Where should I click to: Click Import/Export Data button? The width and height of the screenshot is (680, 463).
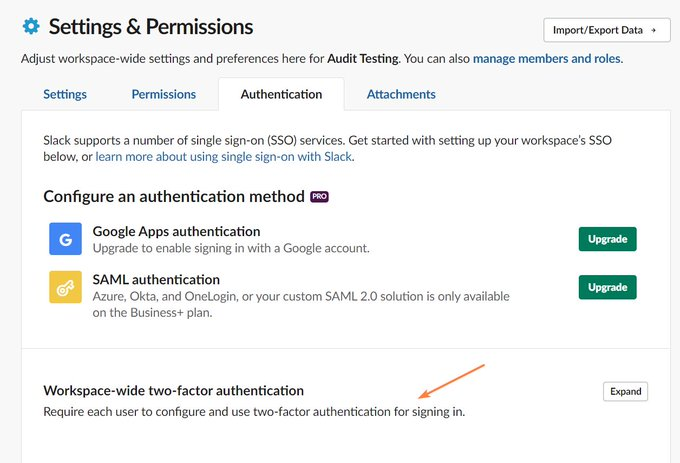click(x=607, y=30)
